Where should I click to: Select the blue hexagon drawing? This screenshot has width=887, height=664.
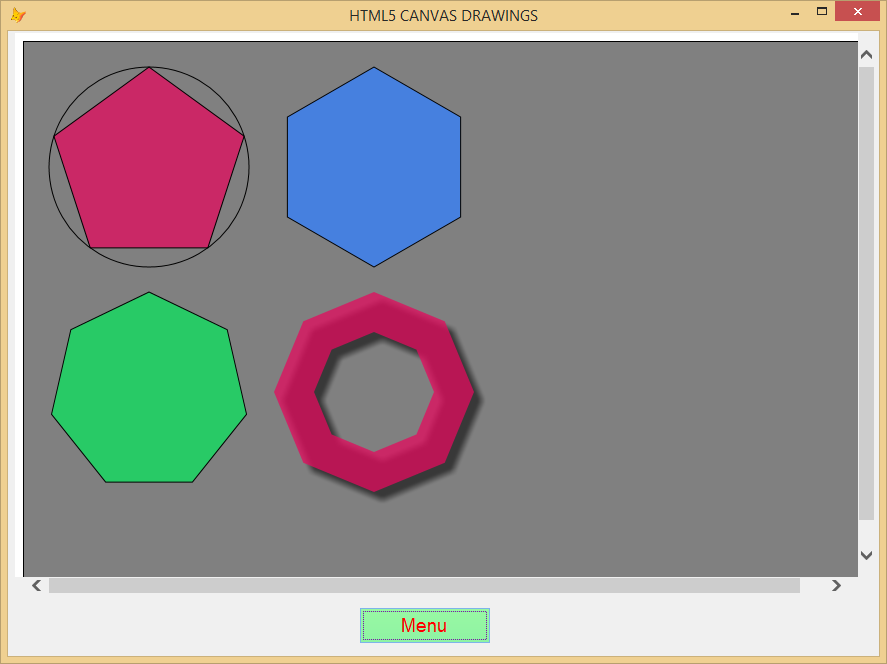[x=373, y=165]
